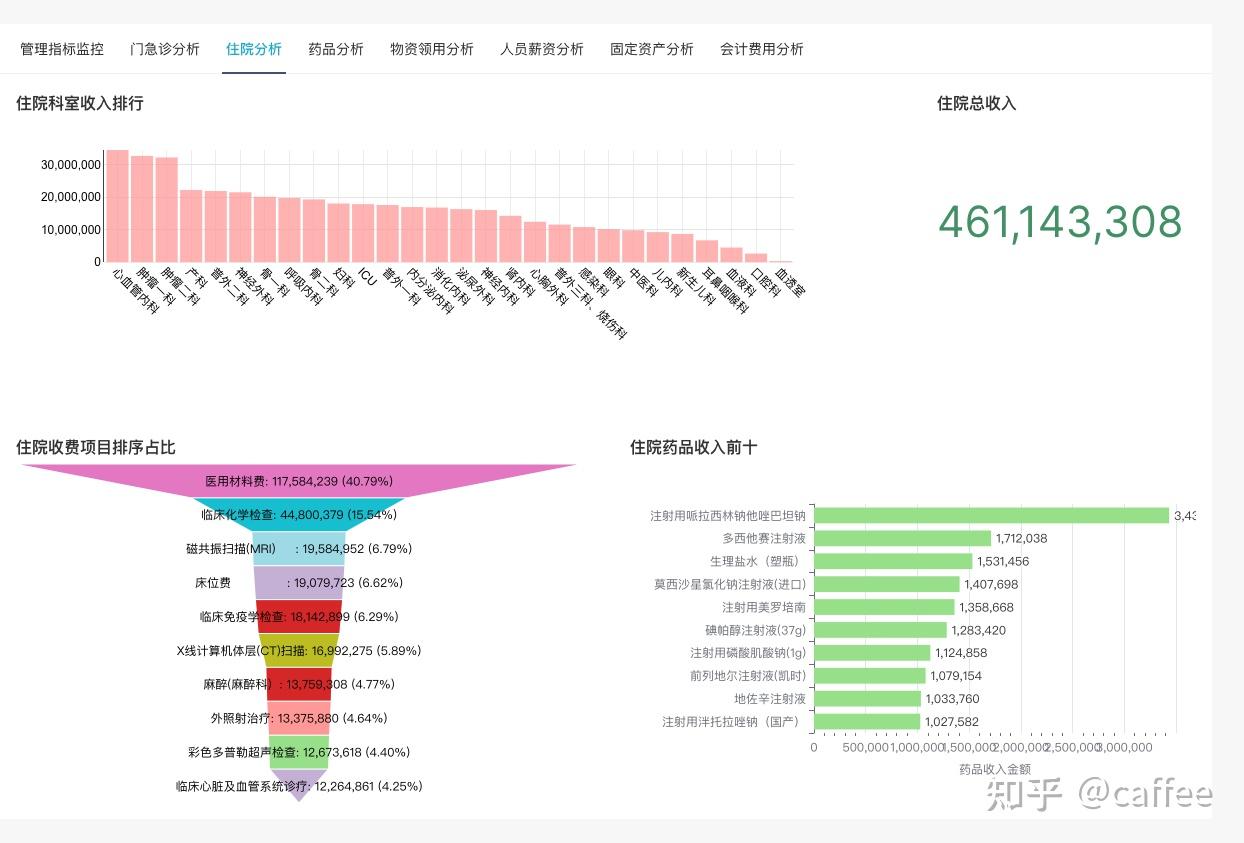Open the 会计费用分析 tab

tap(761, 48)
